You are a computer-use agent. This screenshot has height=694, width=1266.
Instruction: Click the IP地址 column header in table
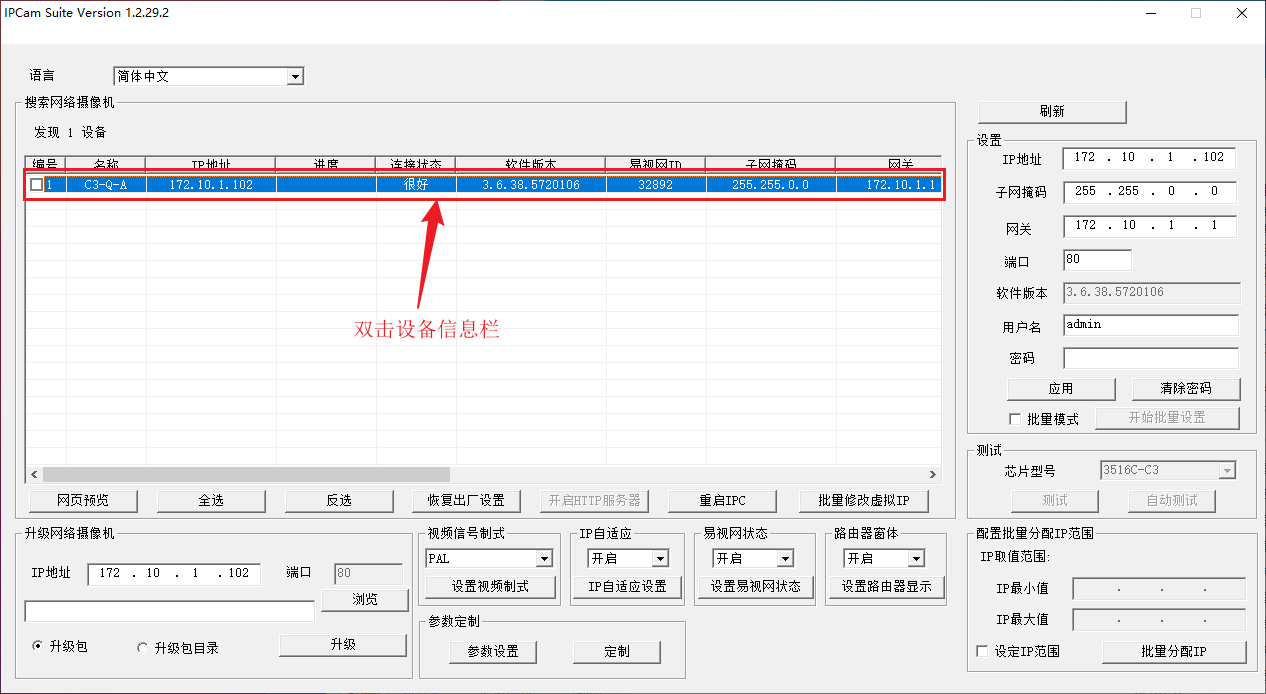click(211, 163)
